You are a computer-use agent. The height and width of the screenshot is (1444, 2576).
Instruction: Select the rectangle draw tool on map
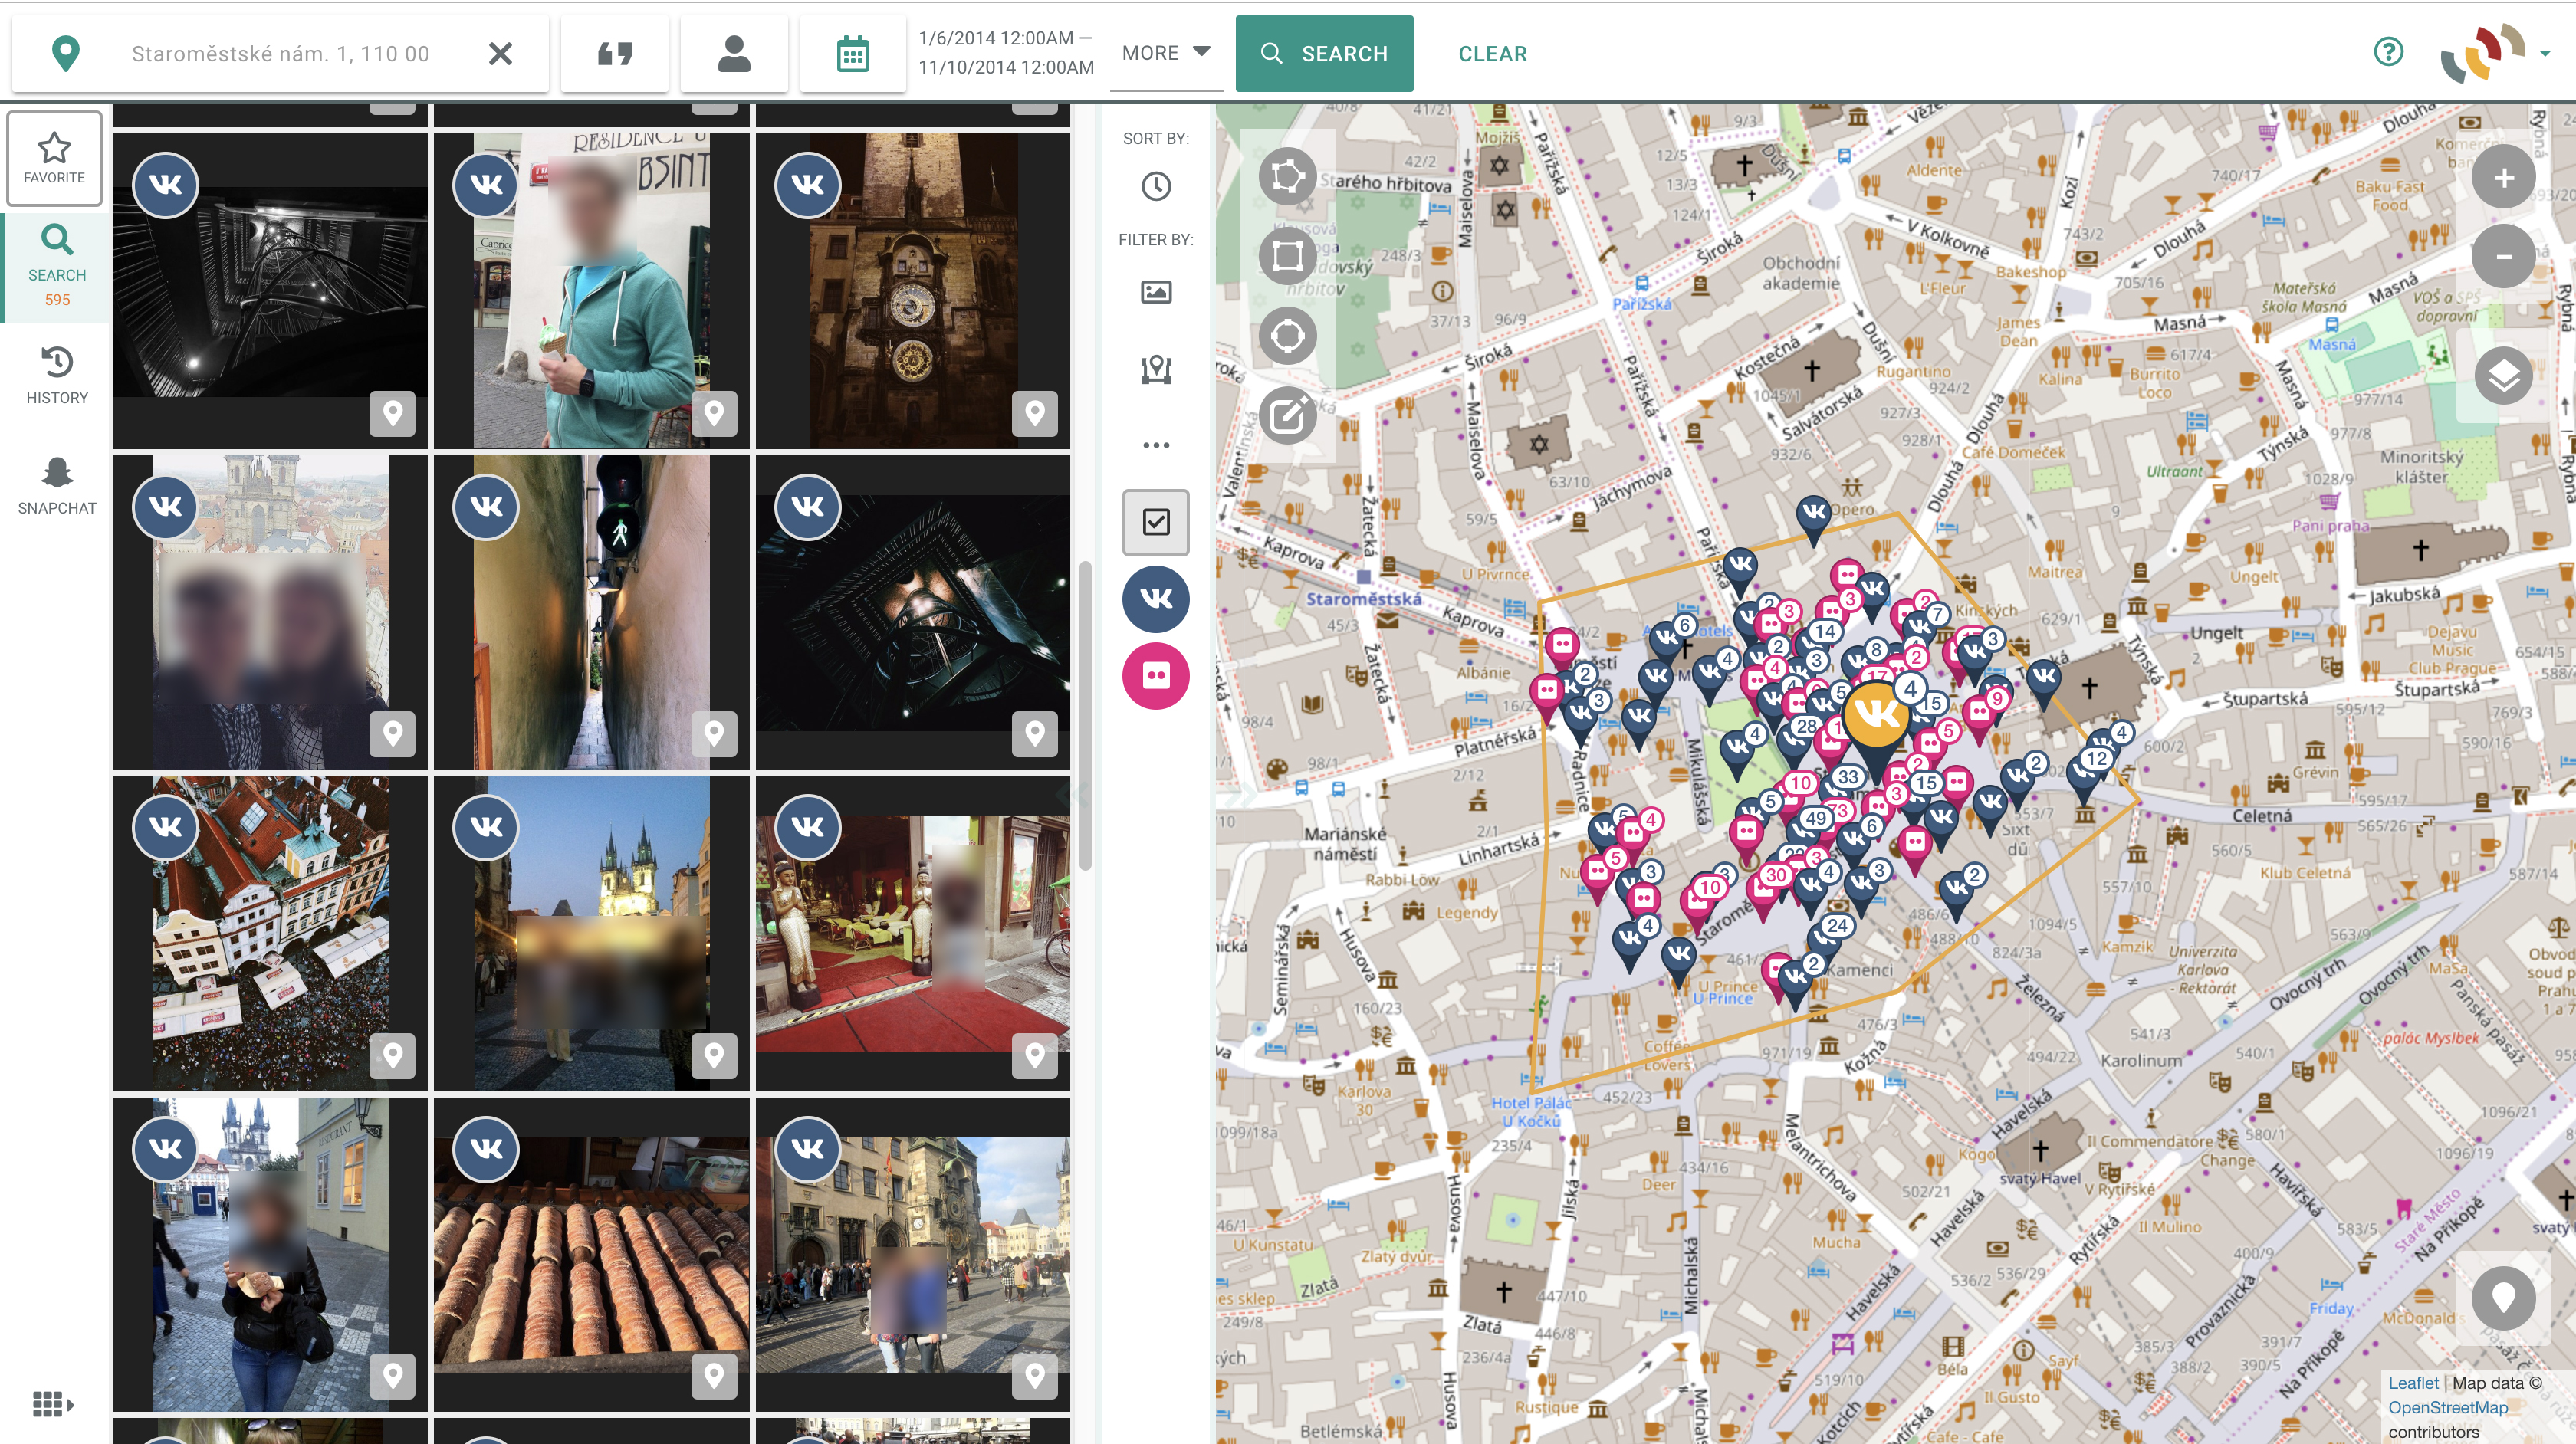point(1287,256)
